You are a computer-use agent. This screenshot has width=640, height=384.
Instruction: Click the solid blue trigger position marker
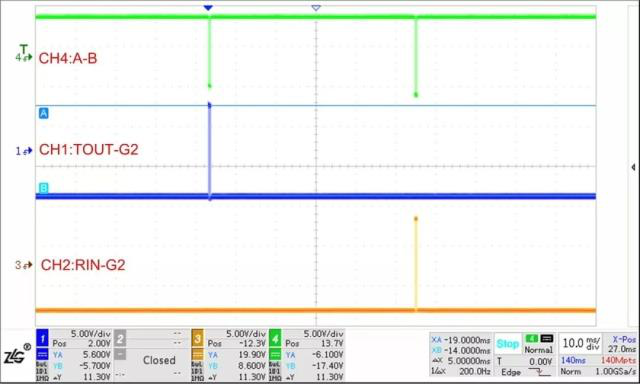(x=208, y=8)
